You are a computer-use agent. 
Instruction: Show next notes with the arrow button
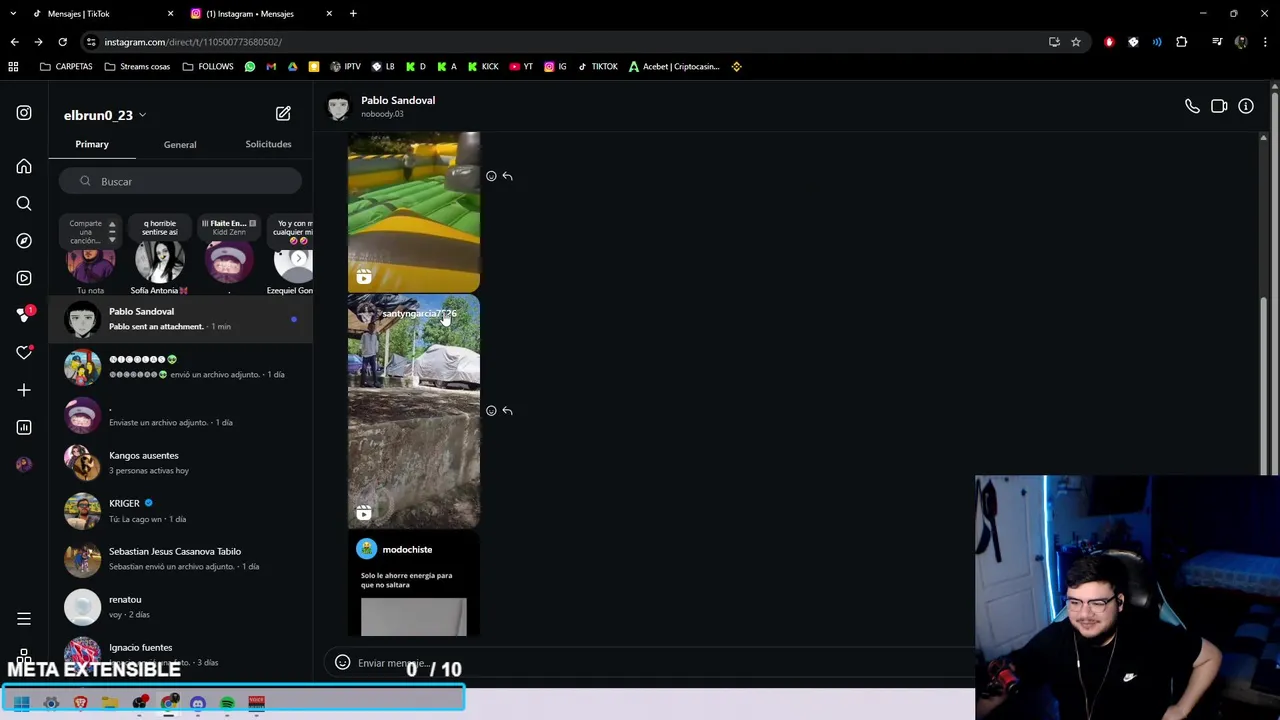[x=298, y=259]
